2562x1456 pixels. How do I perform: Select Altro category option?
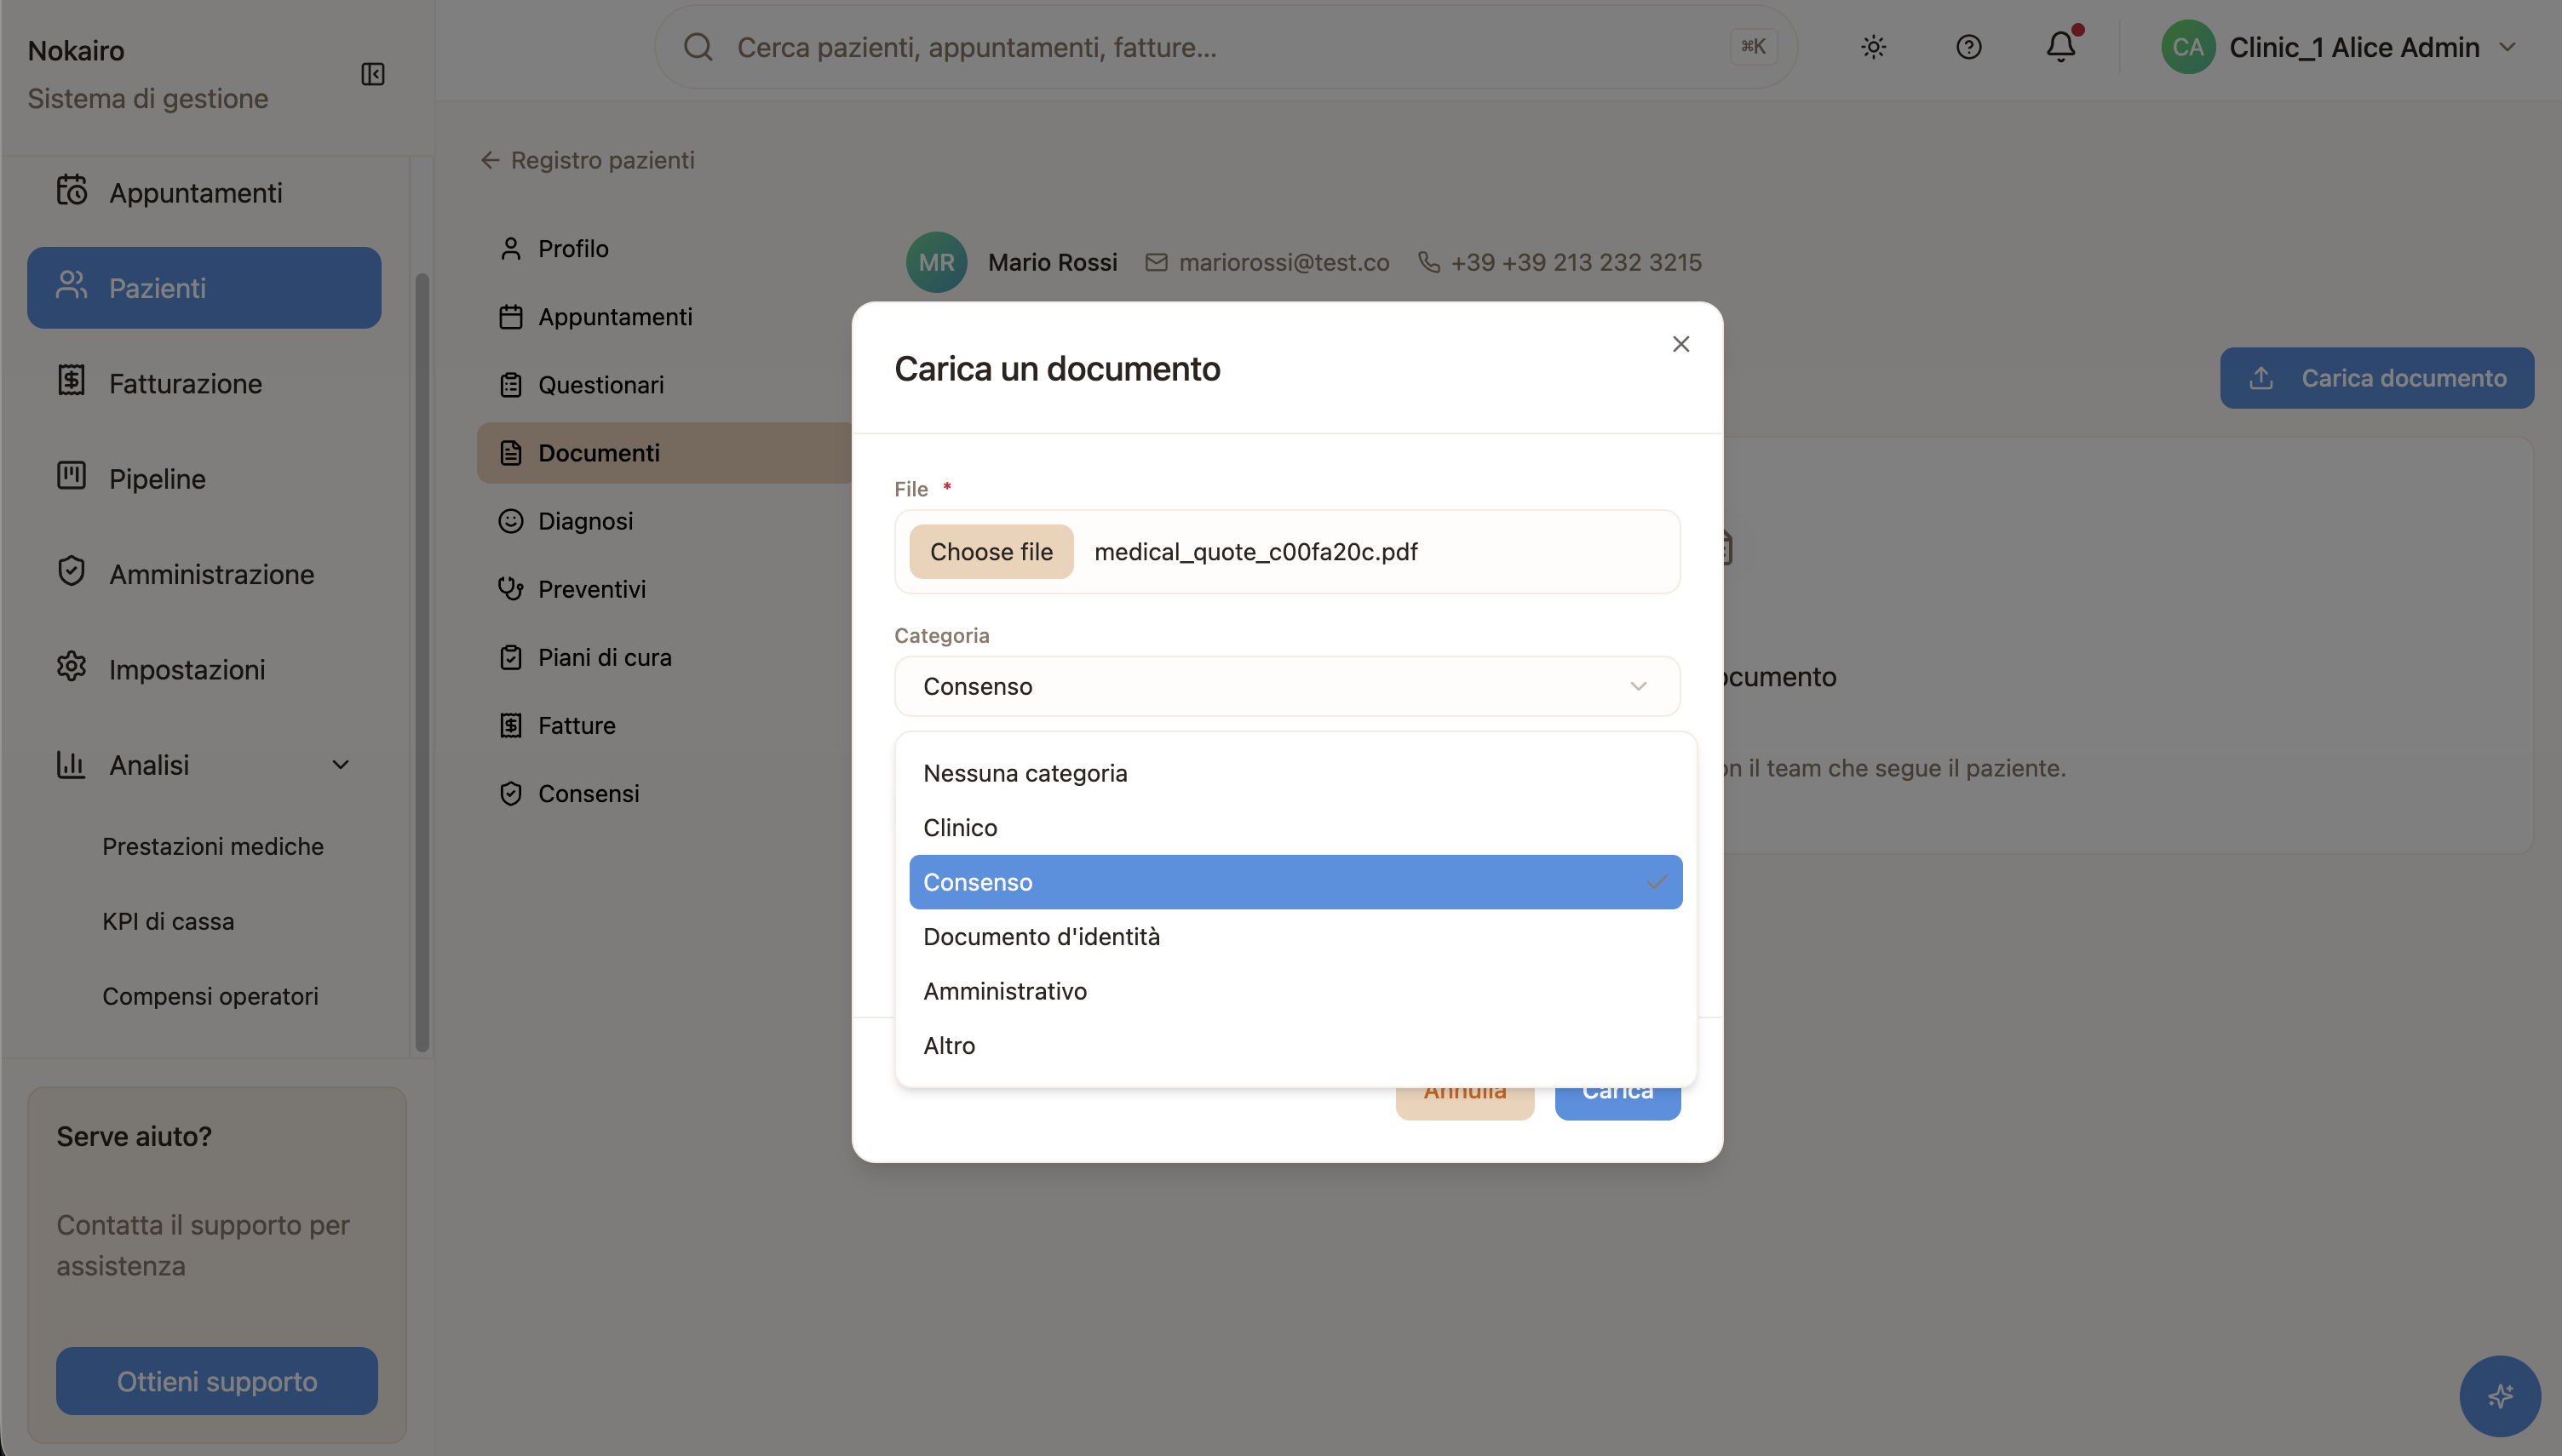point(1295,1045)
